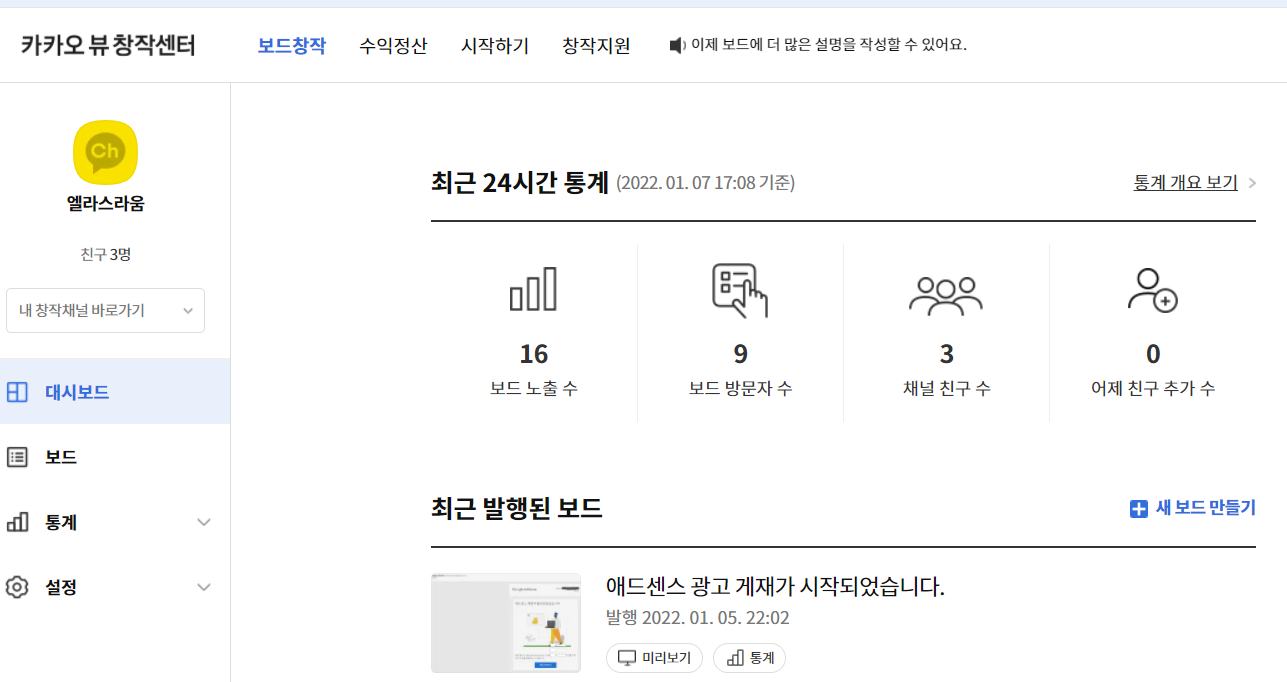Screen dimensions: 1287x682
Task: Click the 최근 발행된 보드 heading
Action: coord(517,509)
